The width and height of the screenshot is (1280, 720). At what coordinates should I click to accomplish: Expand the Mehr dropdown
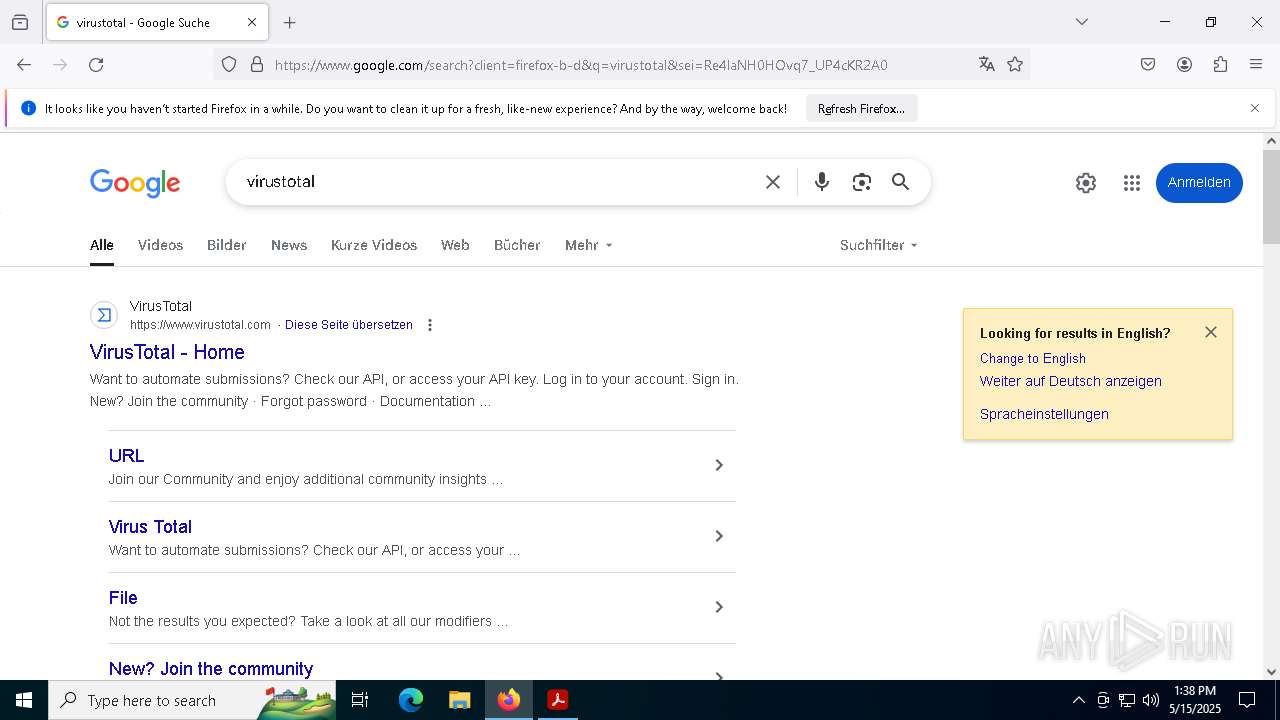(588, 245)
